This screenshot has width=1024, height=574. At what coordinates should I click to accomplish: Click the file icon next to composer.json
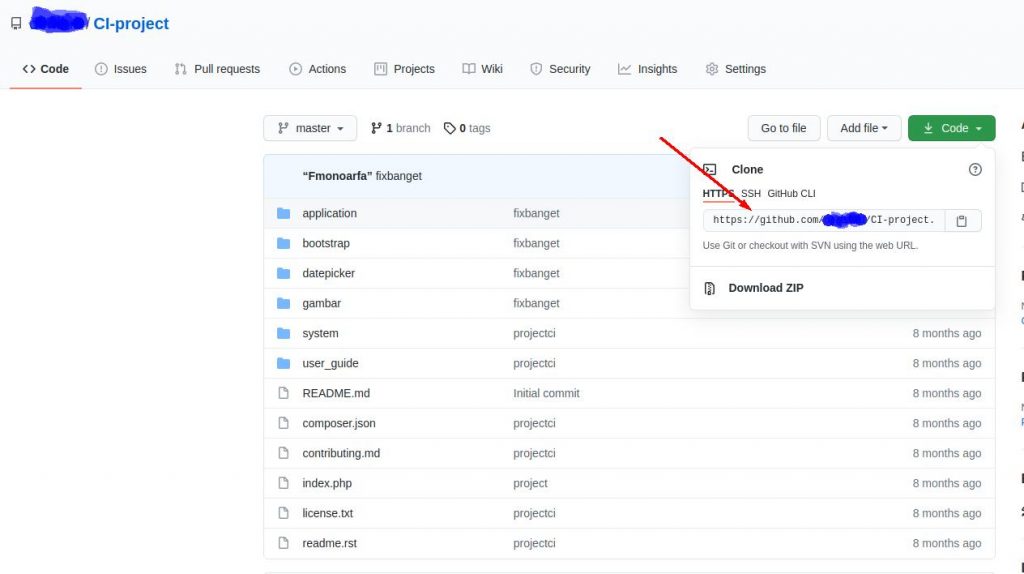tap(283, 424)
